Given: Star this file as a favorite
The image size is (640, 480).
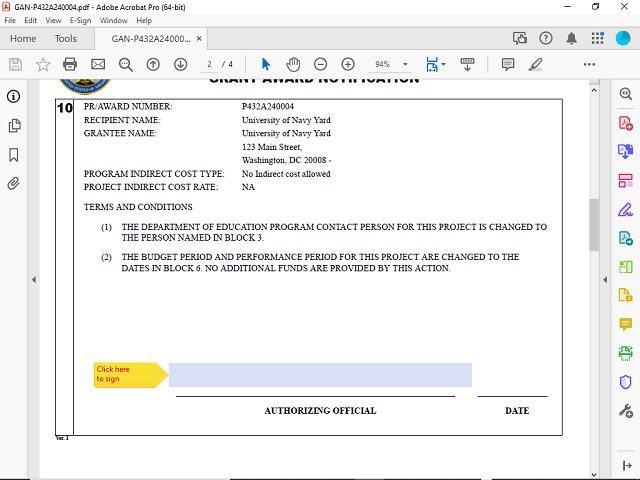Looking at the screenshot, I should (x=43, y=64).
